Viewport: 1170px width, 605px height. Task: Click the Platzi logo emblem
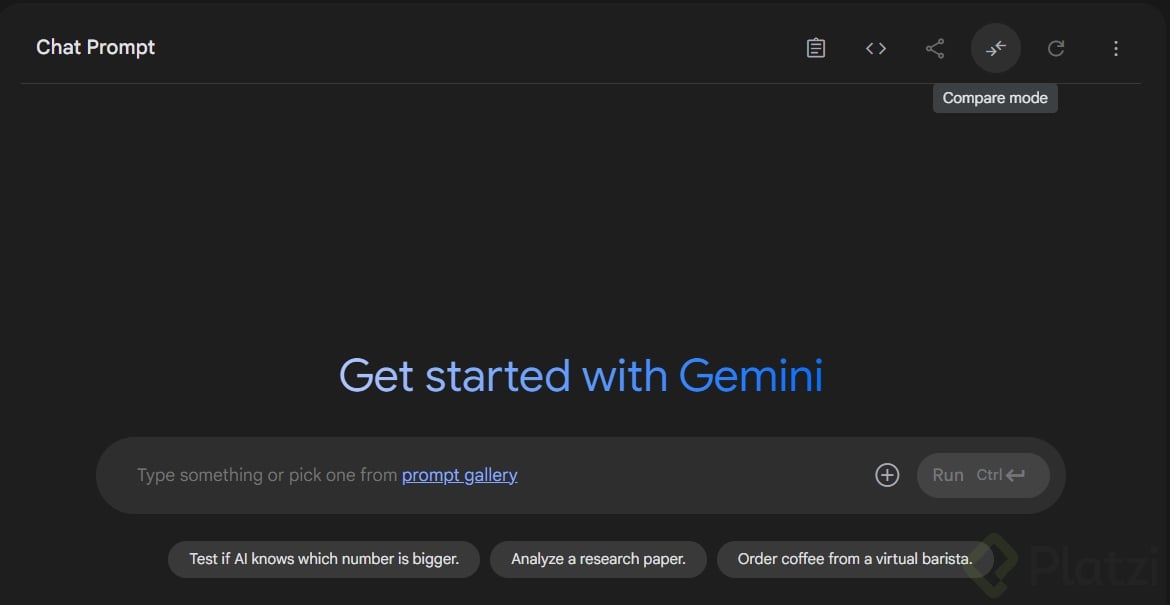[993, 563]
